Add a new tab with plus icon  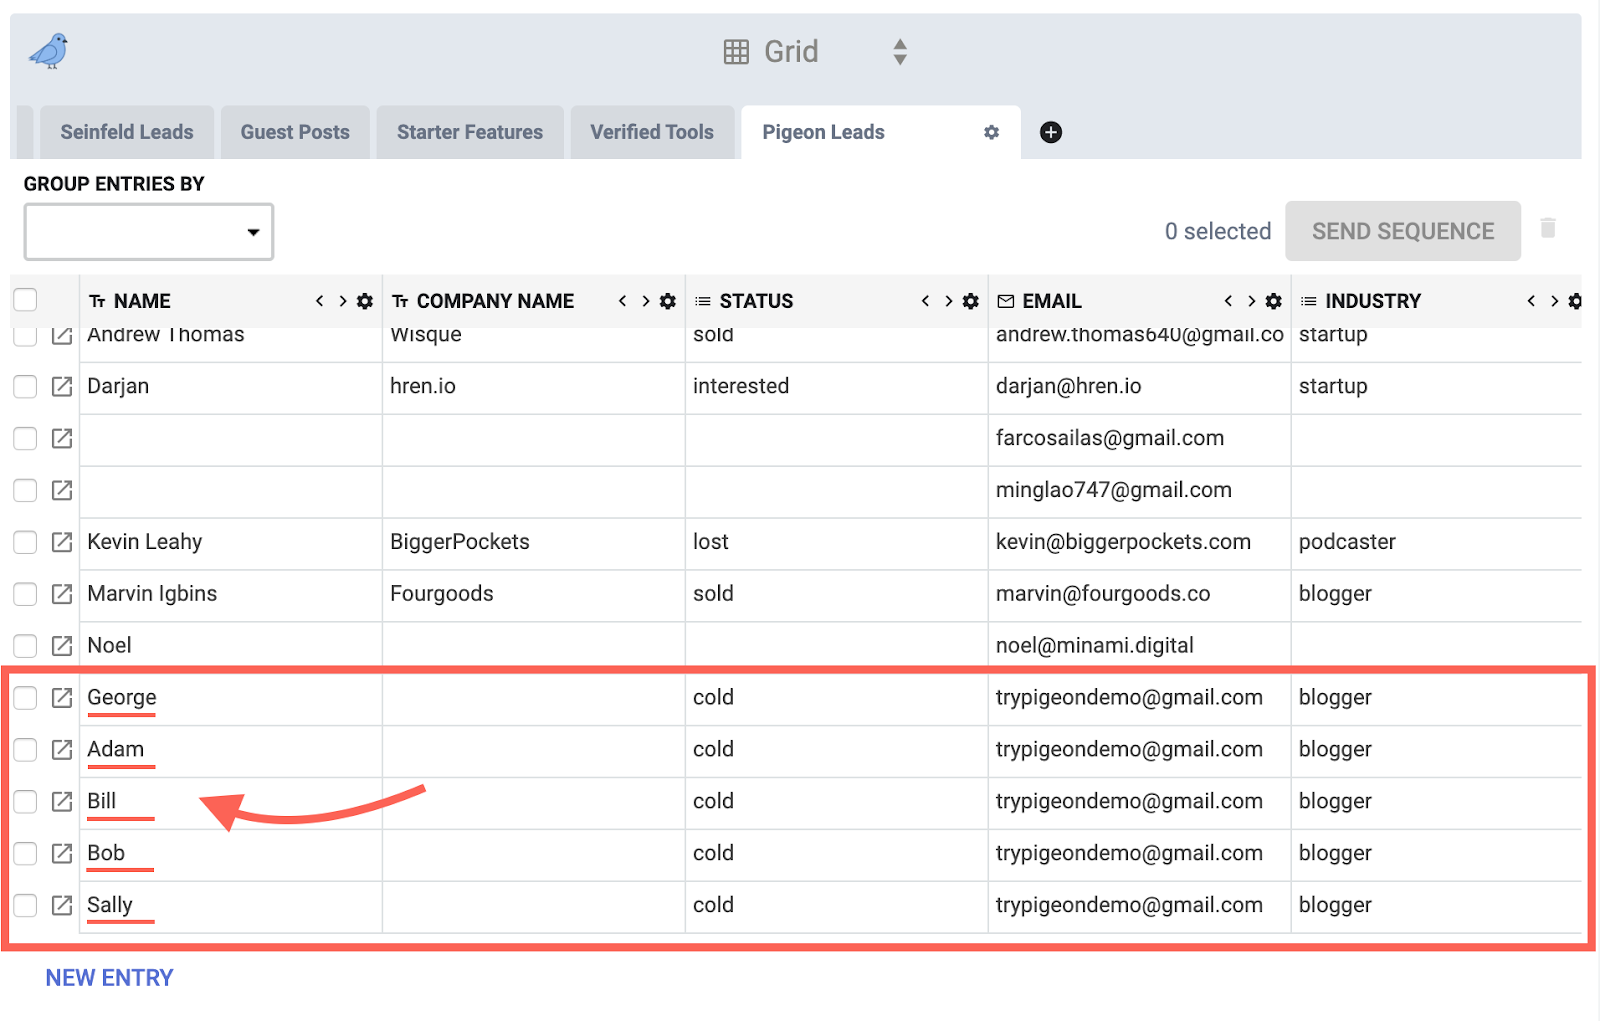[x=1050, y=132]
